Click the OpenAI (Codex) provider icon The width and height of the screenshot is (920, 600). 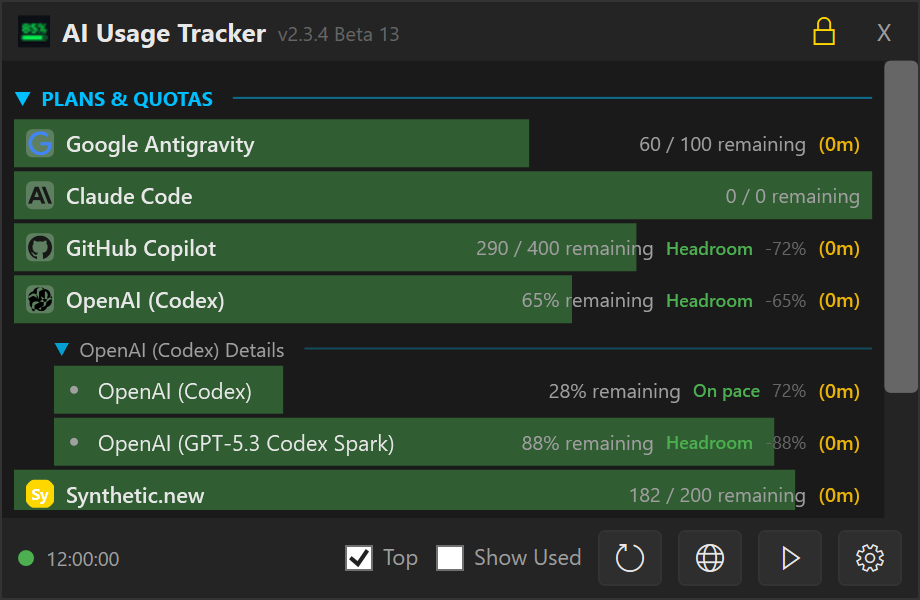pyautogui.click(x=40, y=300)
